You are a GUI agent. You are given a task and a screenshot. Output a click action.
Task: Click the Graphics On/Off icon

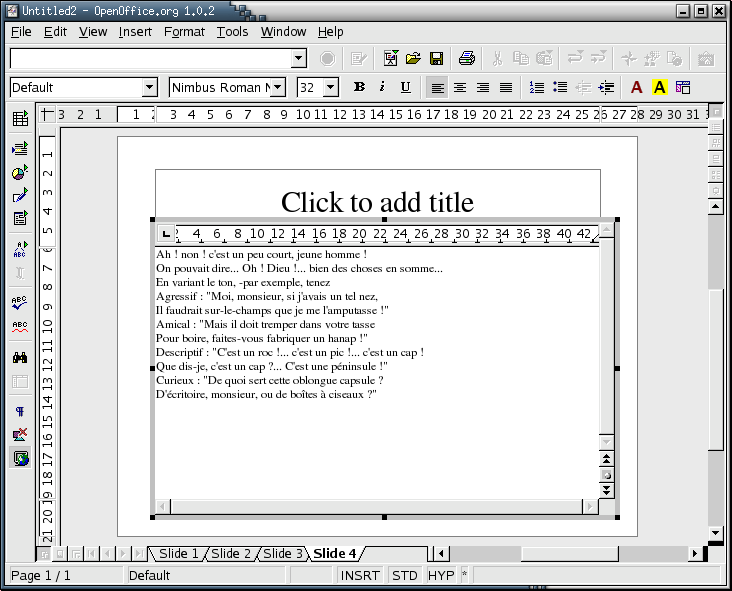coord(20,435)
